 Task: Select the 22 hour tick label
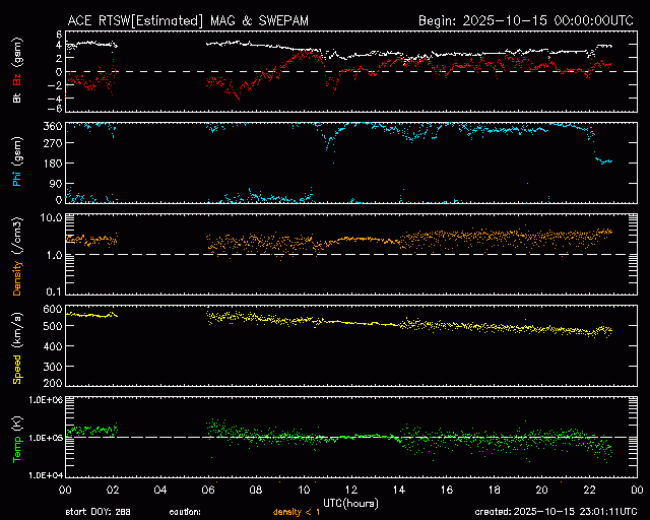589,490
